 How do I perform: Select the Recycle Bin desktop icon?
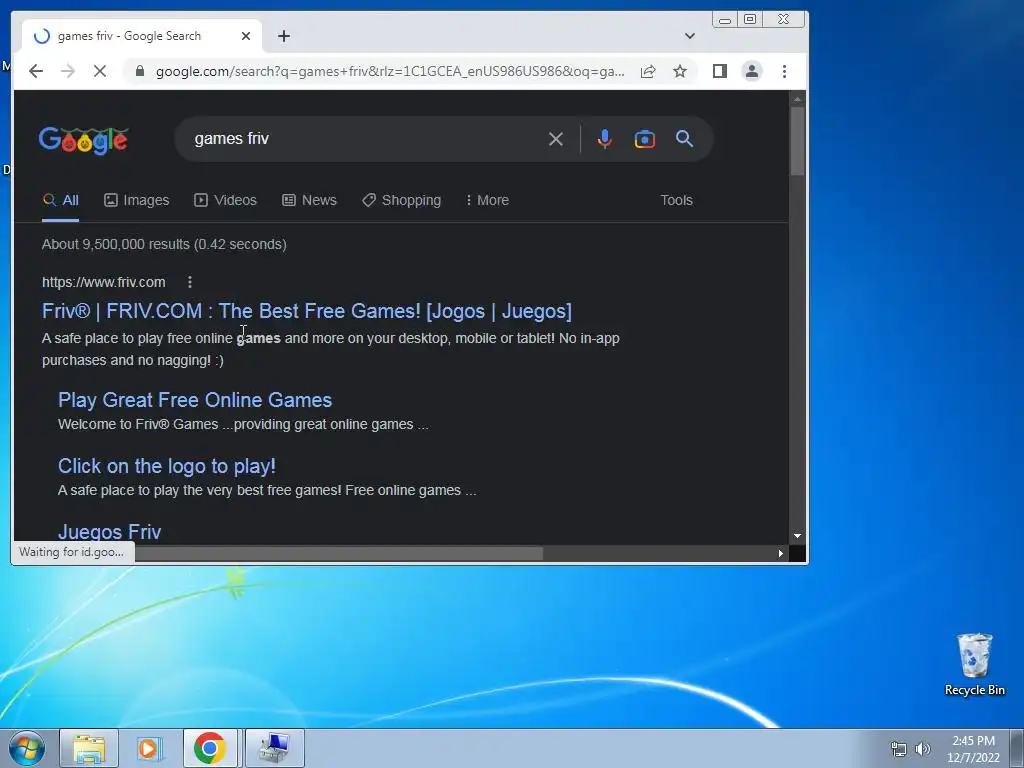(x=974, y=664)
